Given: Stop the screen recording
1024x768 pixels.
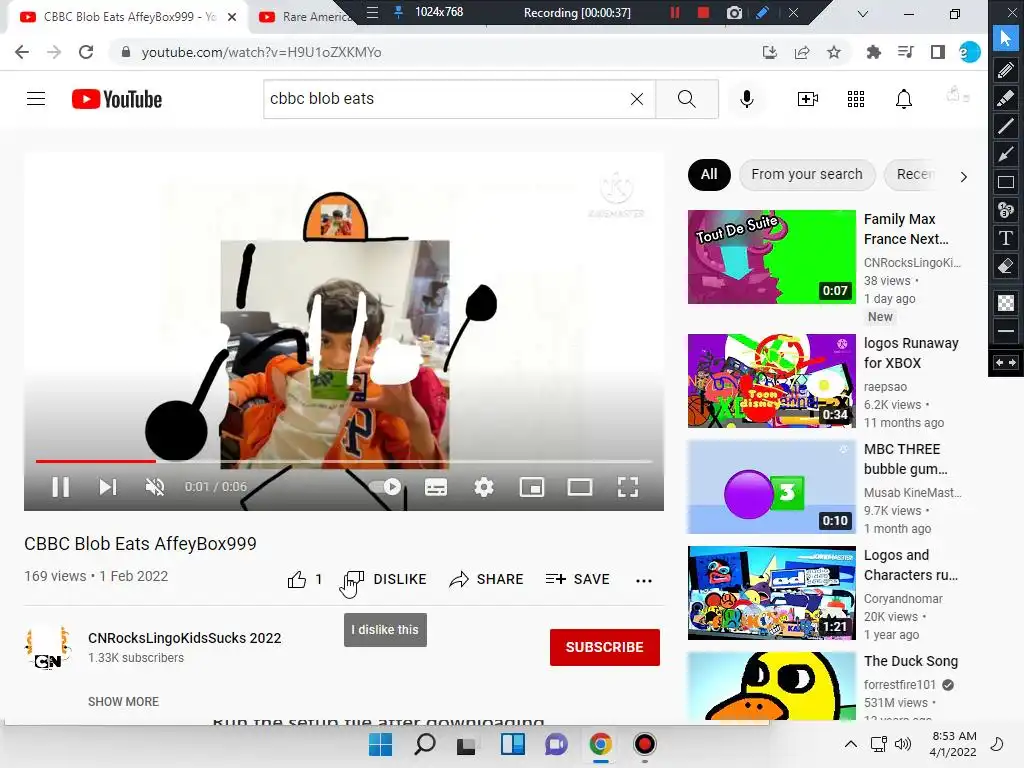Looking at the screenshot, I should tap(703, 12).
